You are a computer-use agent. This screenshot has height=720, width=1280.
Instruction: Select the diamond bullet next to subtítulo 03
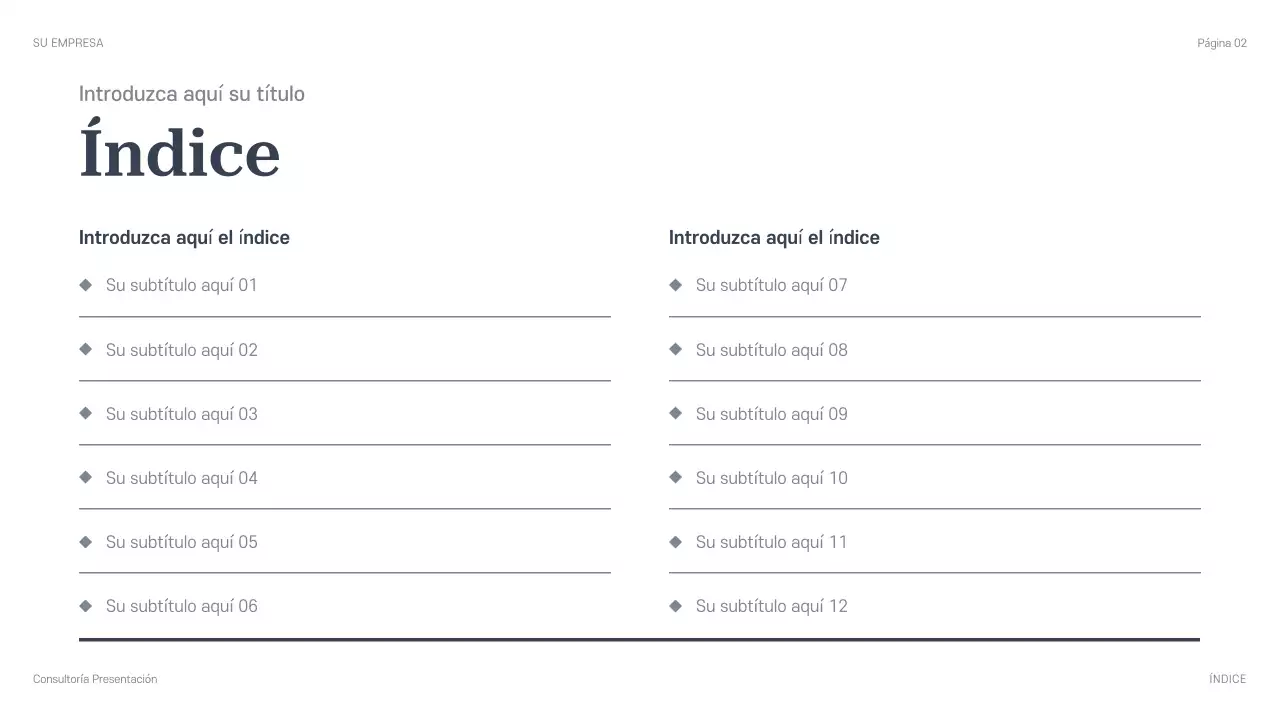click(x=85, y=413)
